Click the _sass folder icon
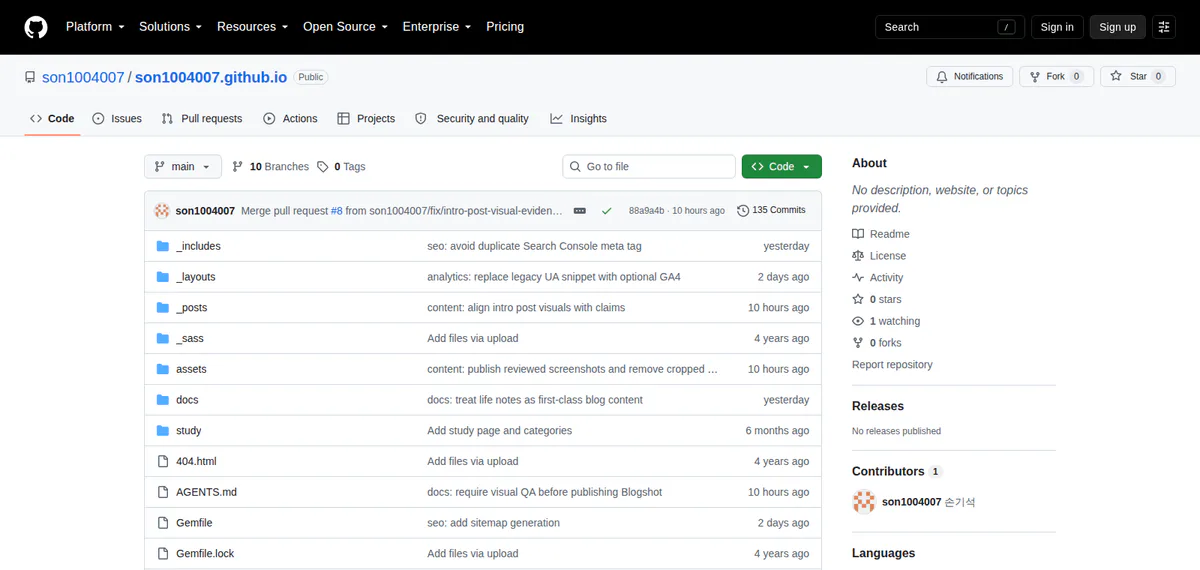Viewport: 1200px width, 570px height. [x=163, y=339]
